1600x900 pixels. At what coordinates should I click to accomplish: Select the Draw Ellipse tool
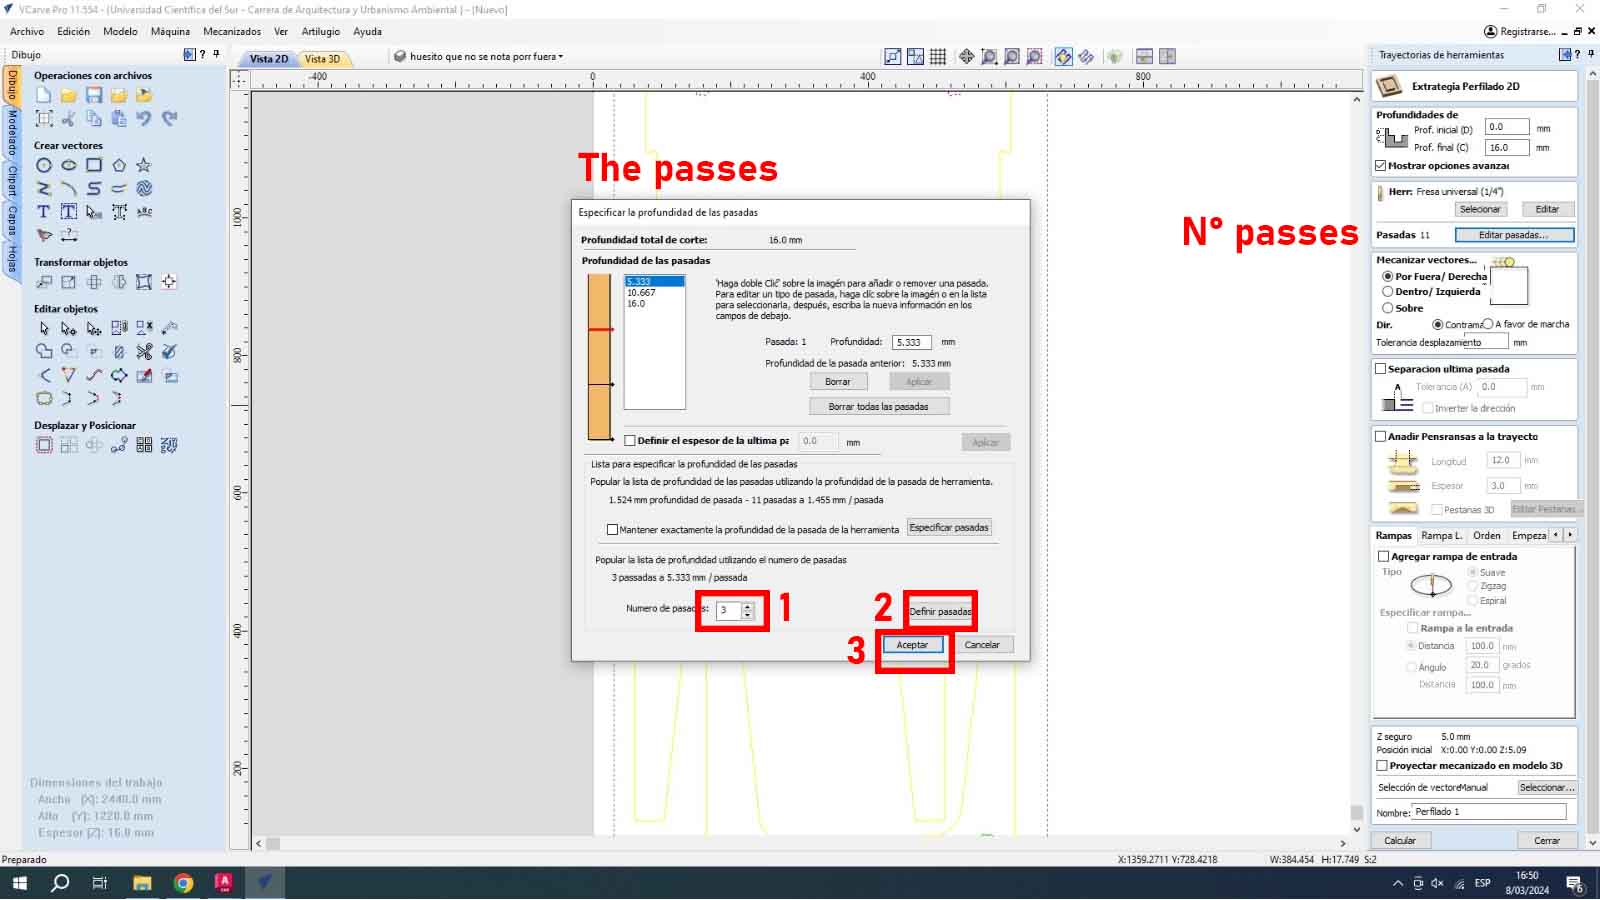[69, 165]
